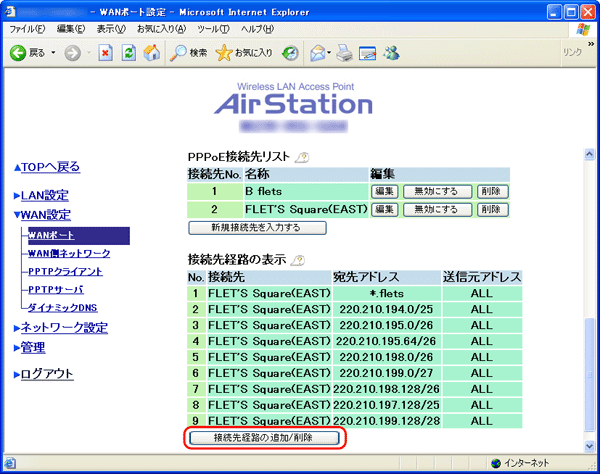Image resolution: width=600 pixels, height=474 pixels.
Task: Click ログアウト link
Action: pyautogui.click(x=47, y=374)
